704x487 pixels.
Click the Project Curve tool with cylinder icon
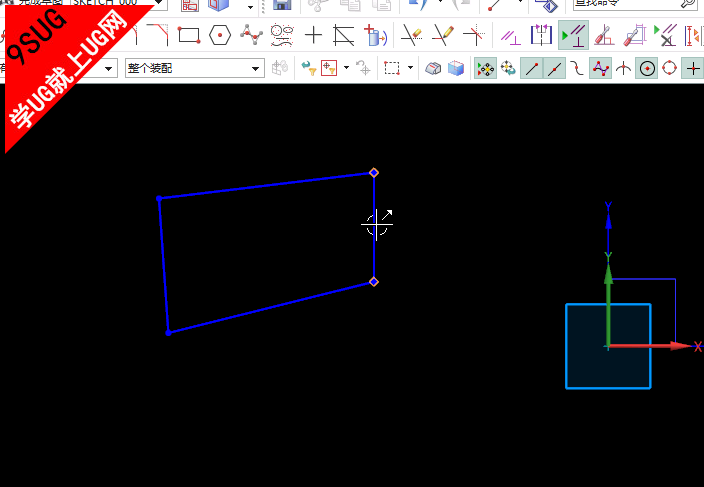(375, 35)
